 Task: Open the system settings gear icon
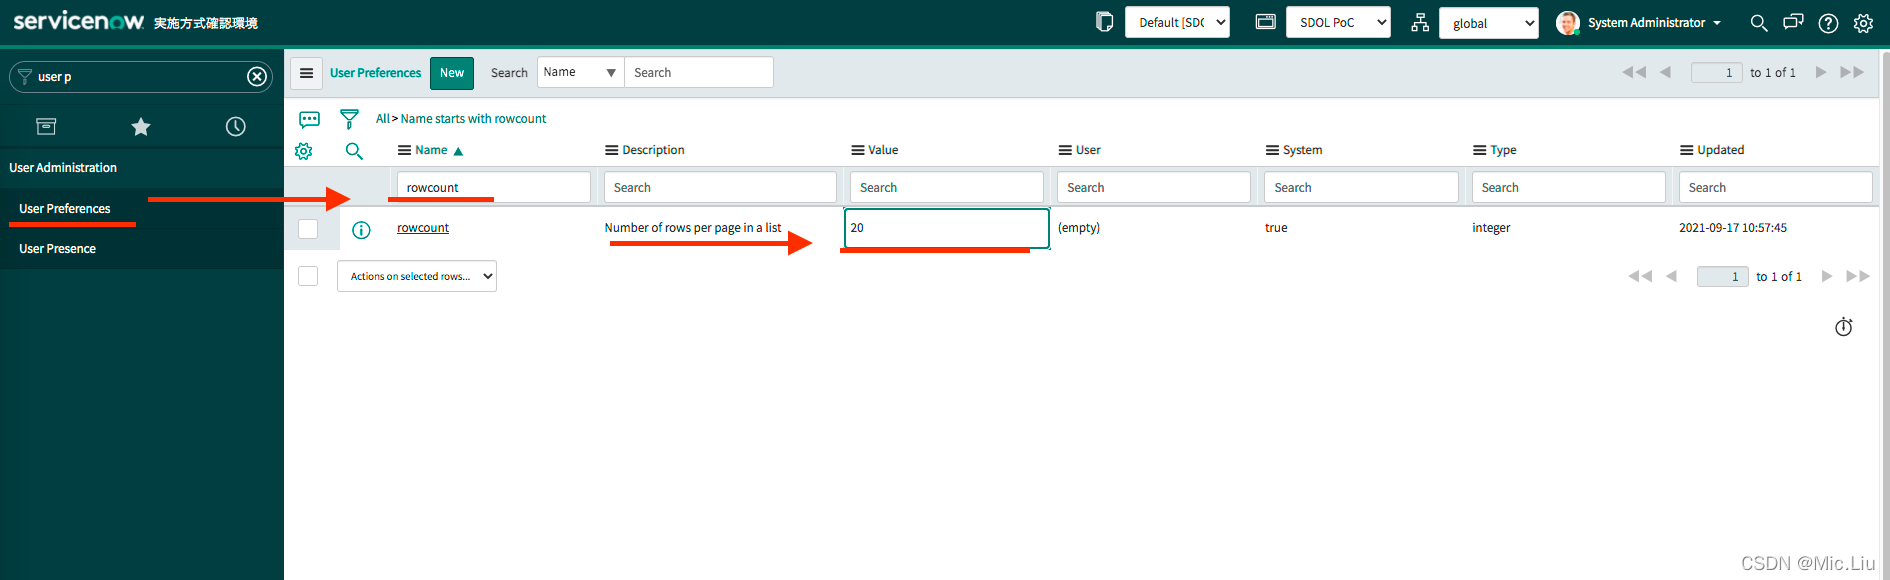[x=1863, y=23]
